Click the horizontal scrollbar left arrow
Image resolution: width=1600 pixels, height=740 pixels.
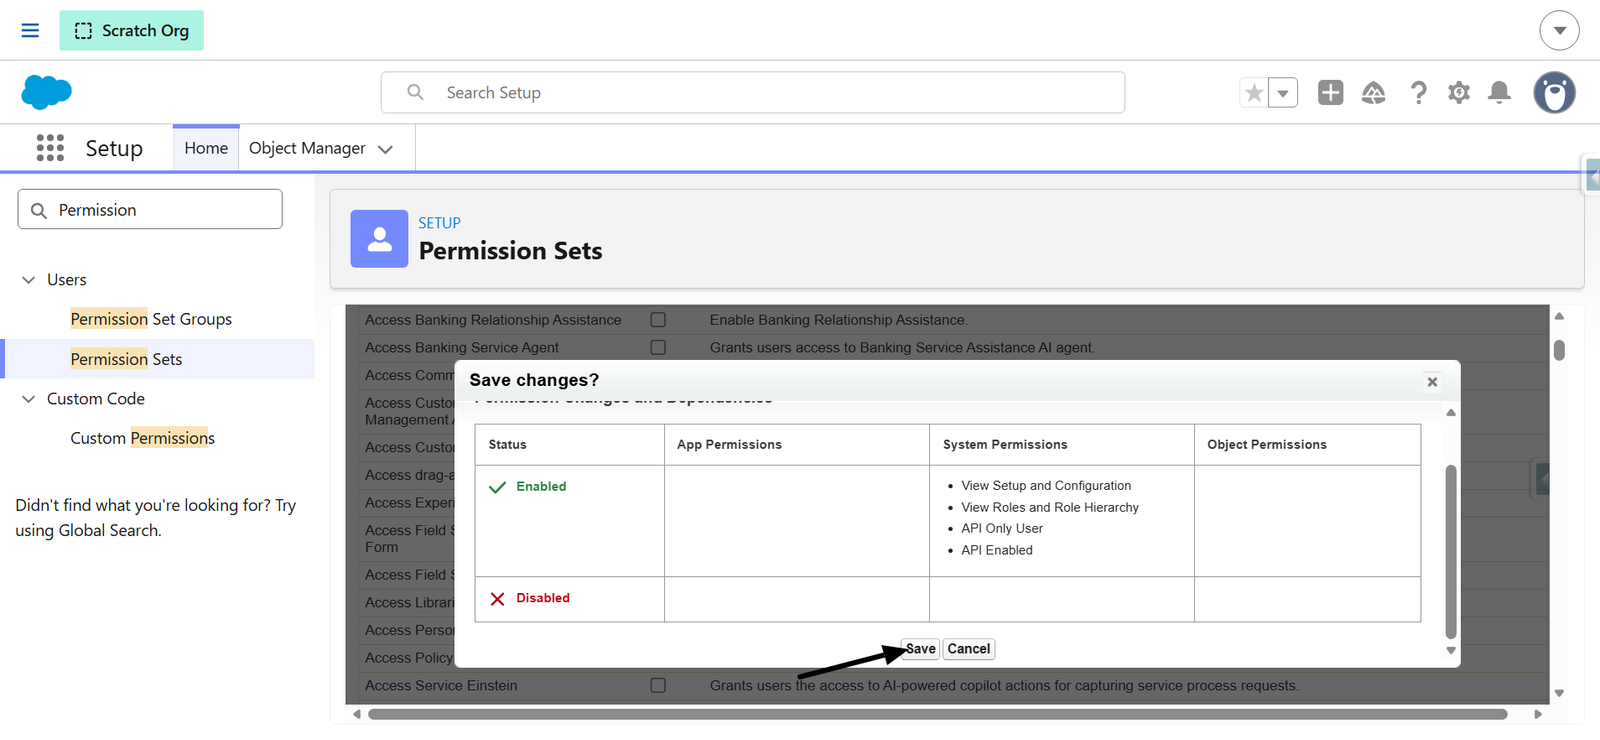[x=357, y=714]
